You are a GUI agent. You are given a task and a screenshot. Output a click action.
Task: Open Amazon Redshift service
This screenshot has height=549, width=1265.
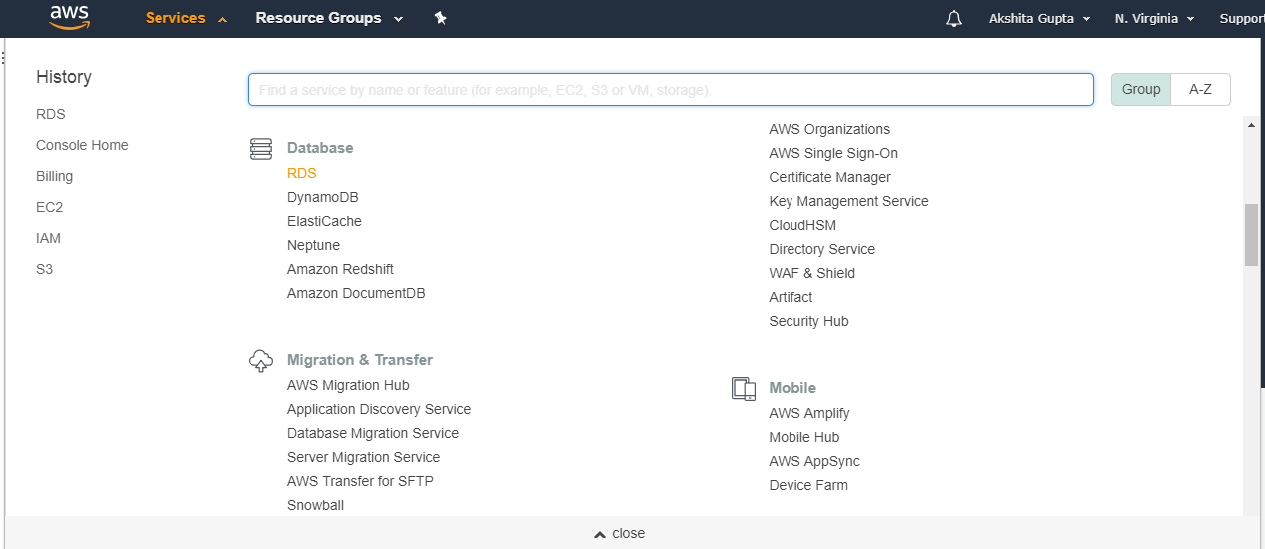tap(340, 269)
